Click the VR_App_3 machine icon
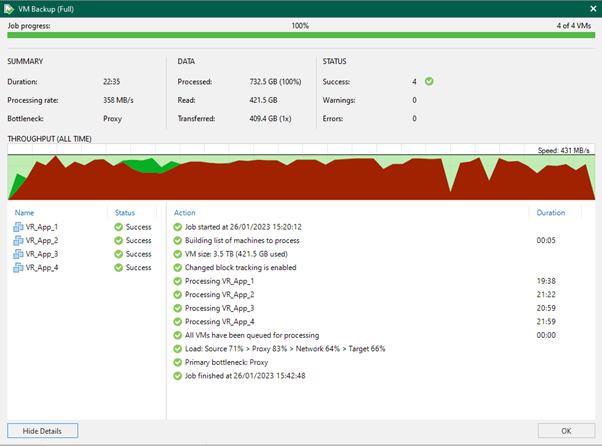 tap(18, 254)
